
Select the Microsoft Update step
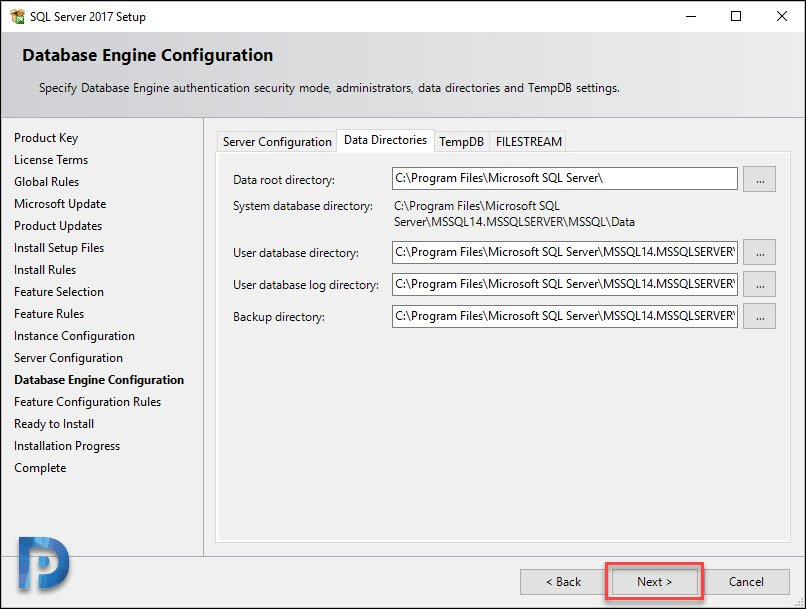point(60,204)
